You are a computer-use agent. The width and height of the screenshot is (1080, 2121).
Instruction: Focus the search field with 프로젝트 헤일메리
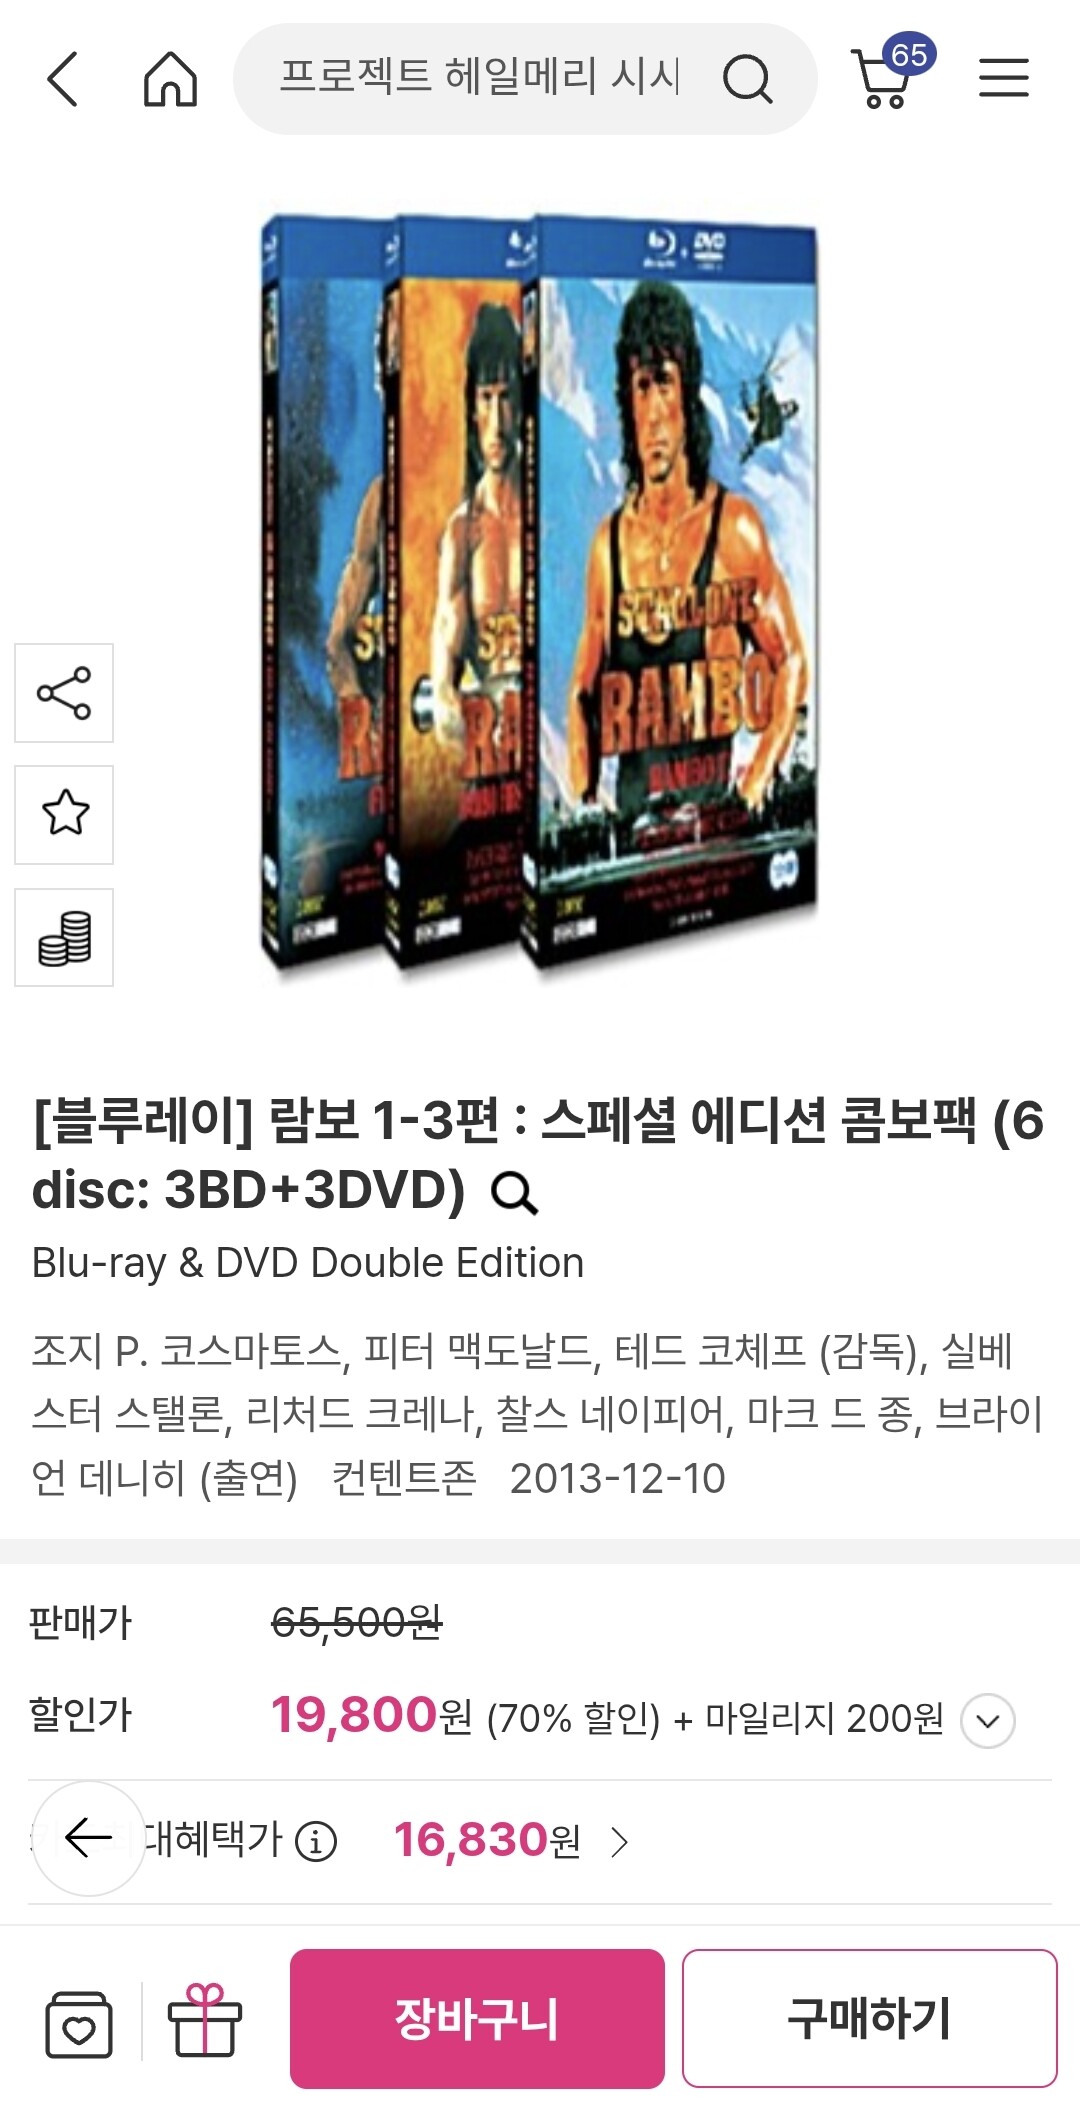pyautogui.click(x=480, y=78)
